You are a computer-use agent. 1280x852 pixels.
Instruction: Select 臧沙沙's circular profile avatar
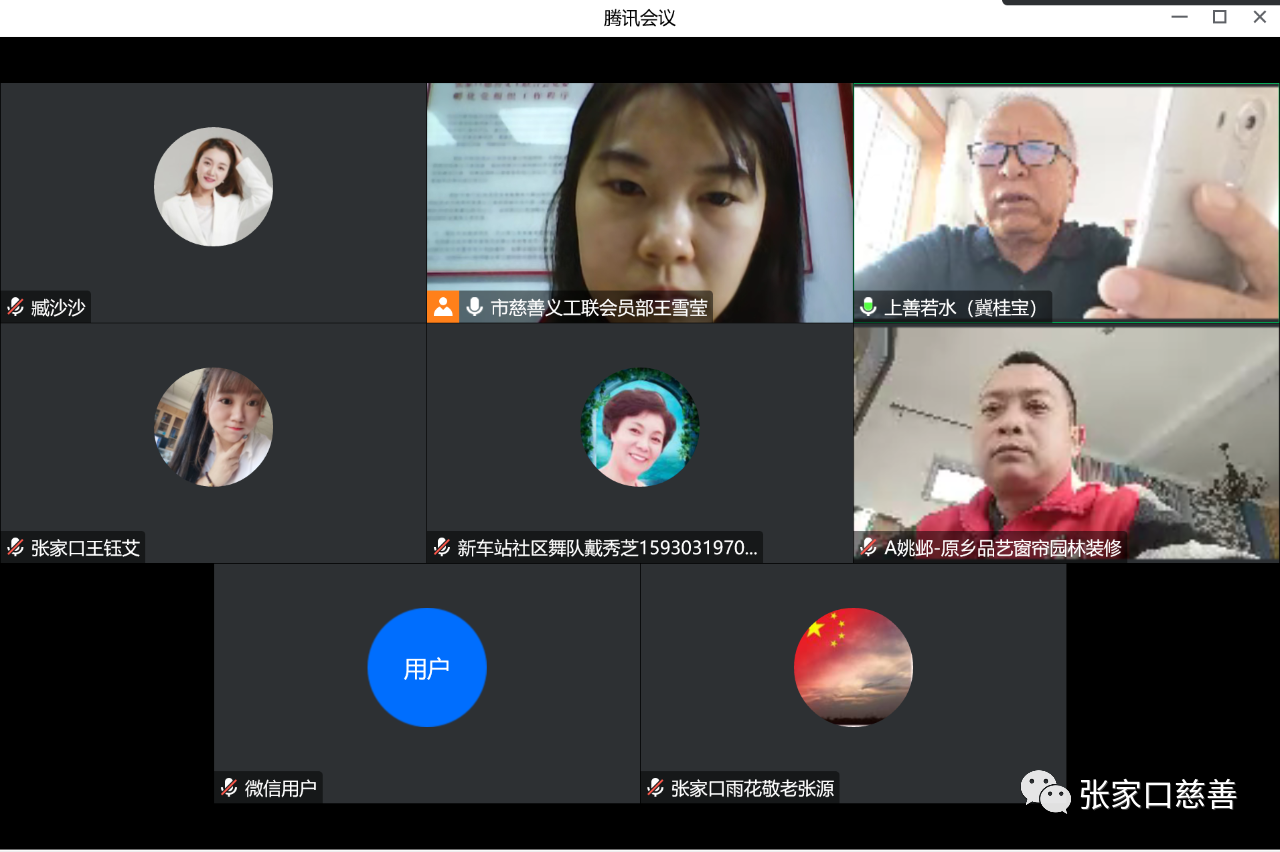tap(213, 187)
